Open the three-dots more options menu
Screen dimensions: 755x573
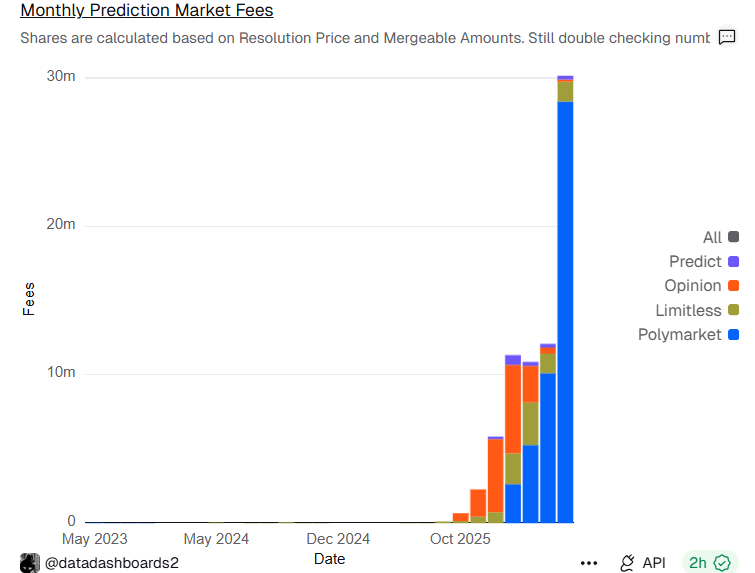589,563
